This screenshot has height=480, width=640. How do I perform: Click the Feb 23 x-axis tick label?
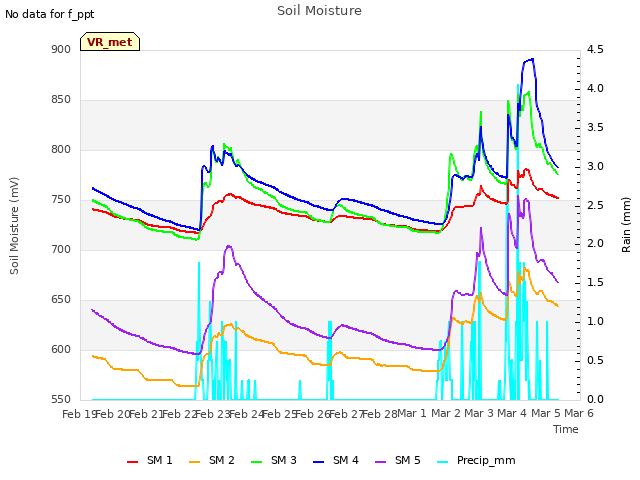point(213,414)
